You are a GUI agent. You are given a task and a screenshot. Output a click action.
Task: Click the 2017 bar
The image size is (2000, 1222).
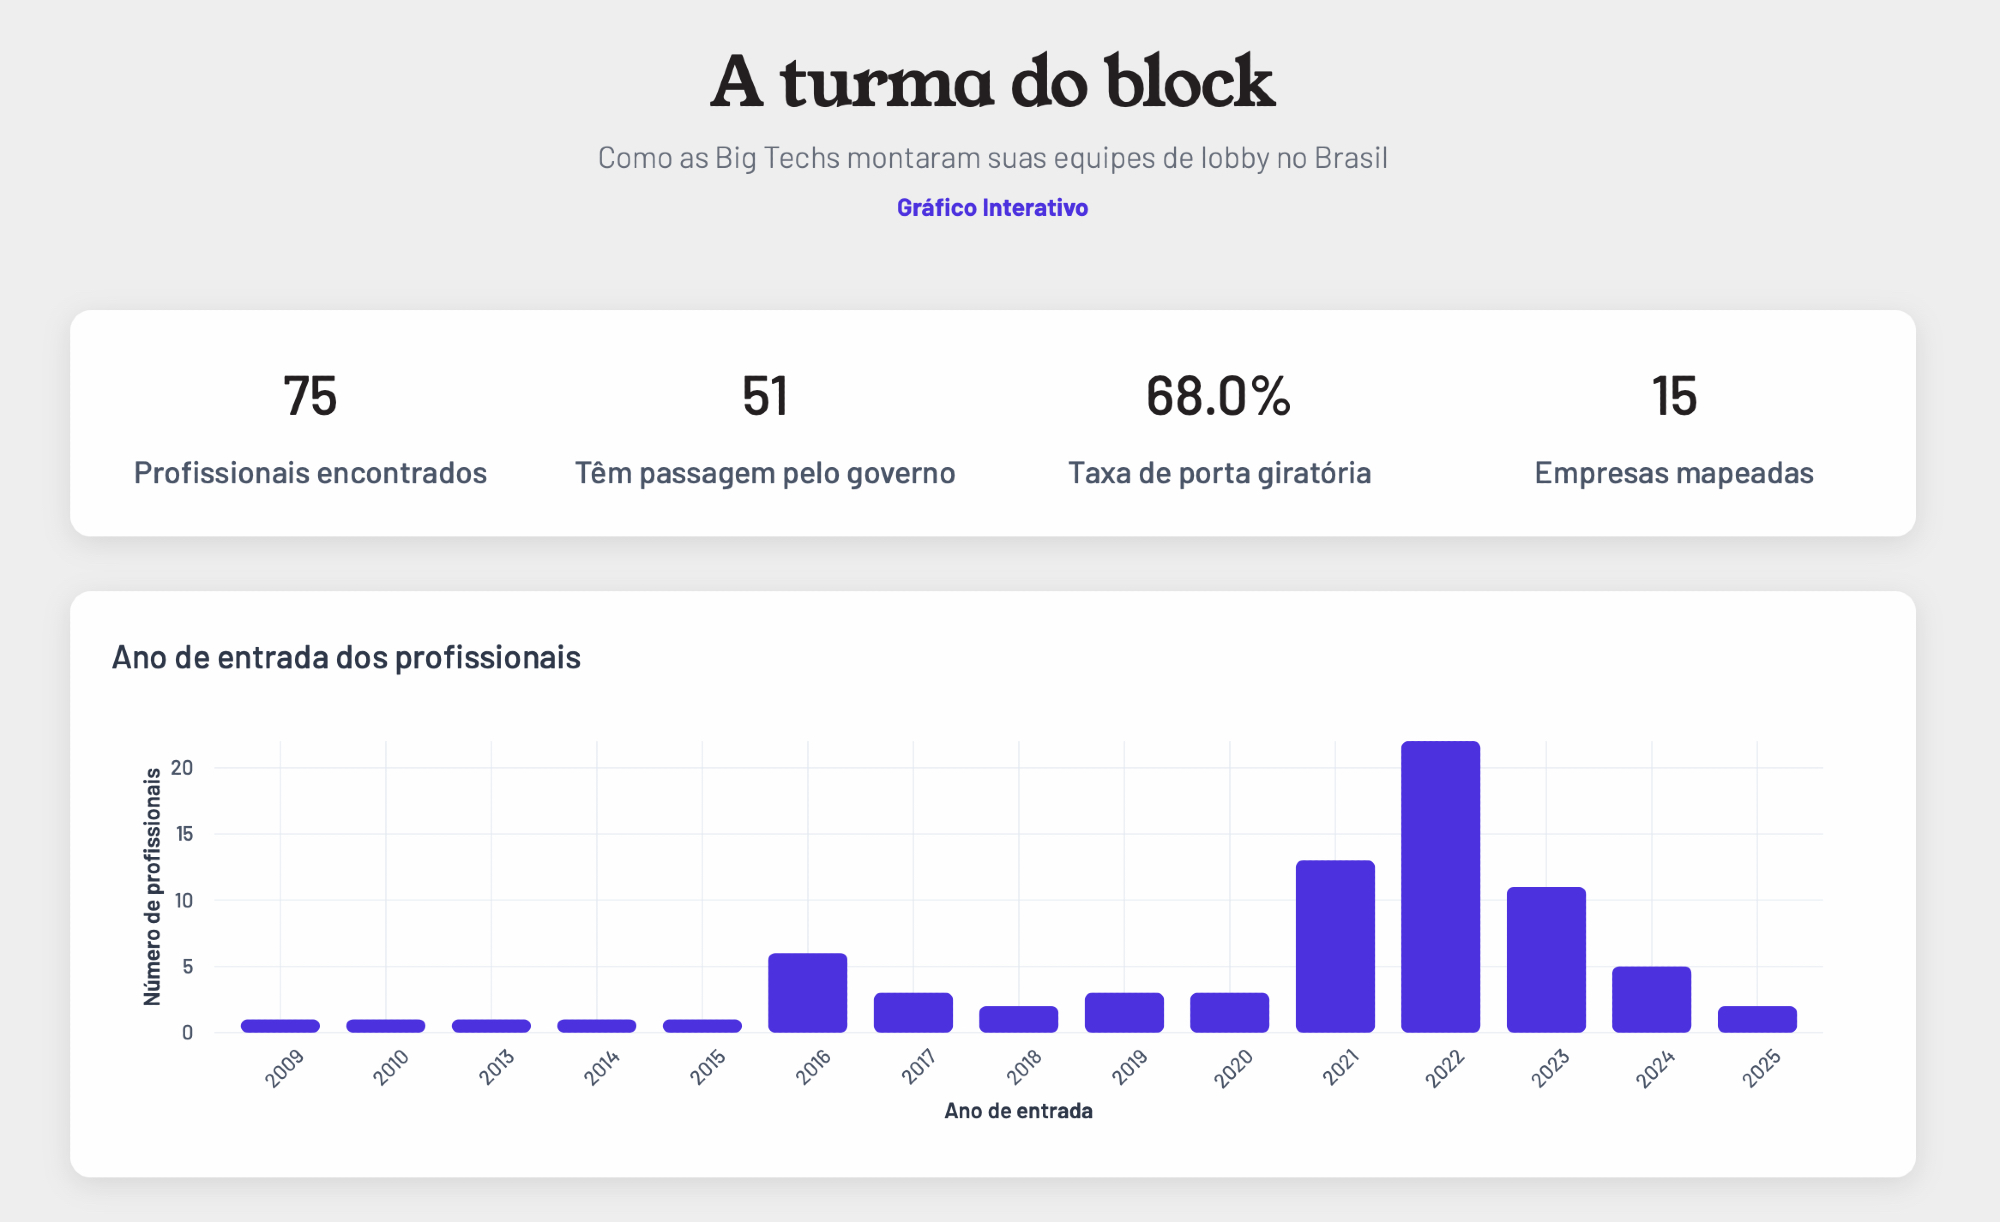click(x=913, y=1012)
